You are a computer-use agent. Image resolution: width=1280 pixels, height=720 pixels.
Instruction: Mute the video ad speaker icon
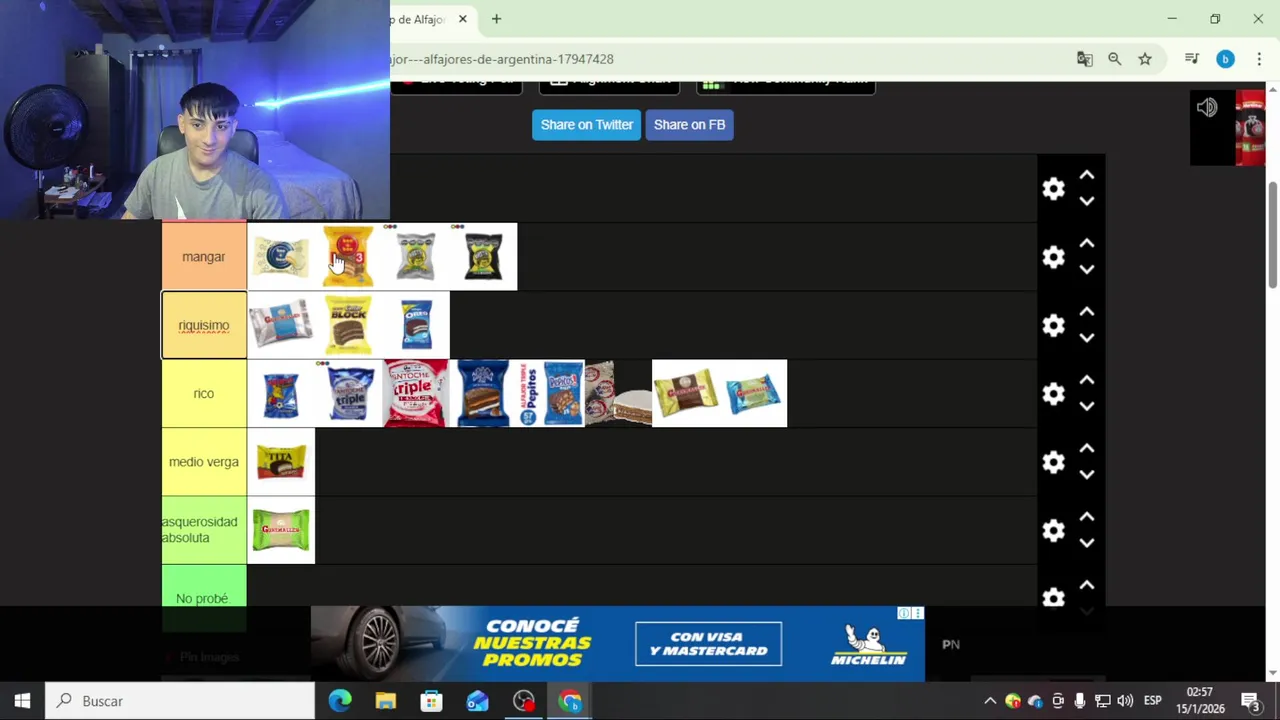1207,107
